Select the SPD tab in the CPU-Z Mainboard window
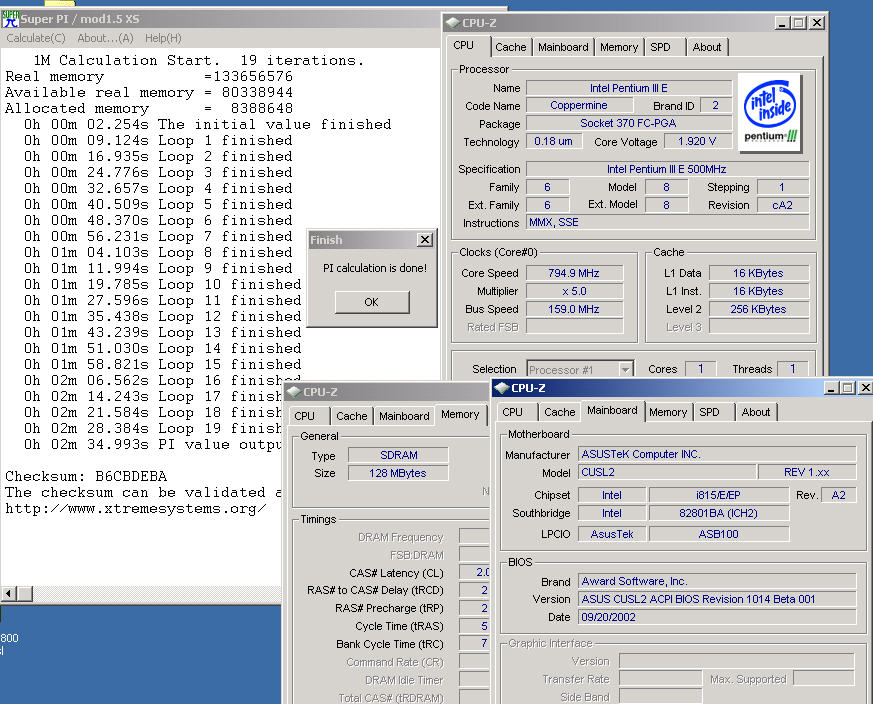Viewport: 873px width, 704px height. [709, 412]
